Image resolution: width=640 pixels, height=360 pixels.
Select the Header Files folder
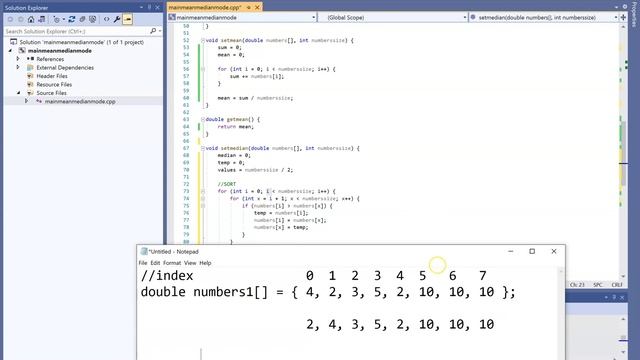pyautogui.click(x=52, y=76)
